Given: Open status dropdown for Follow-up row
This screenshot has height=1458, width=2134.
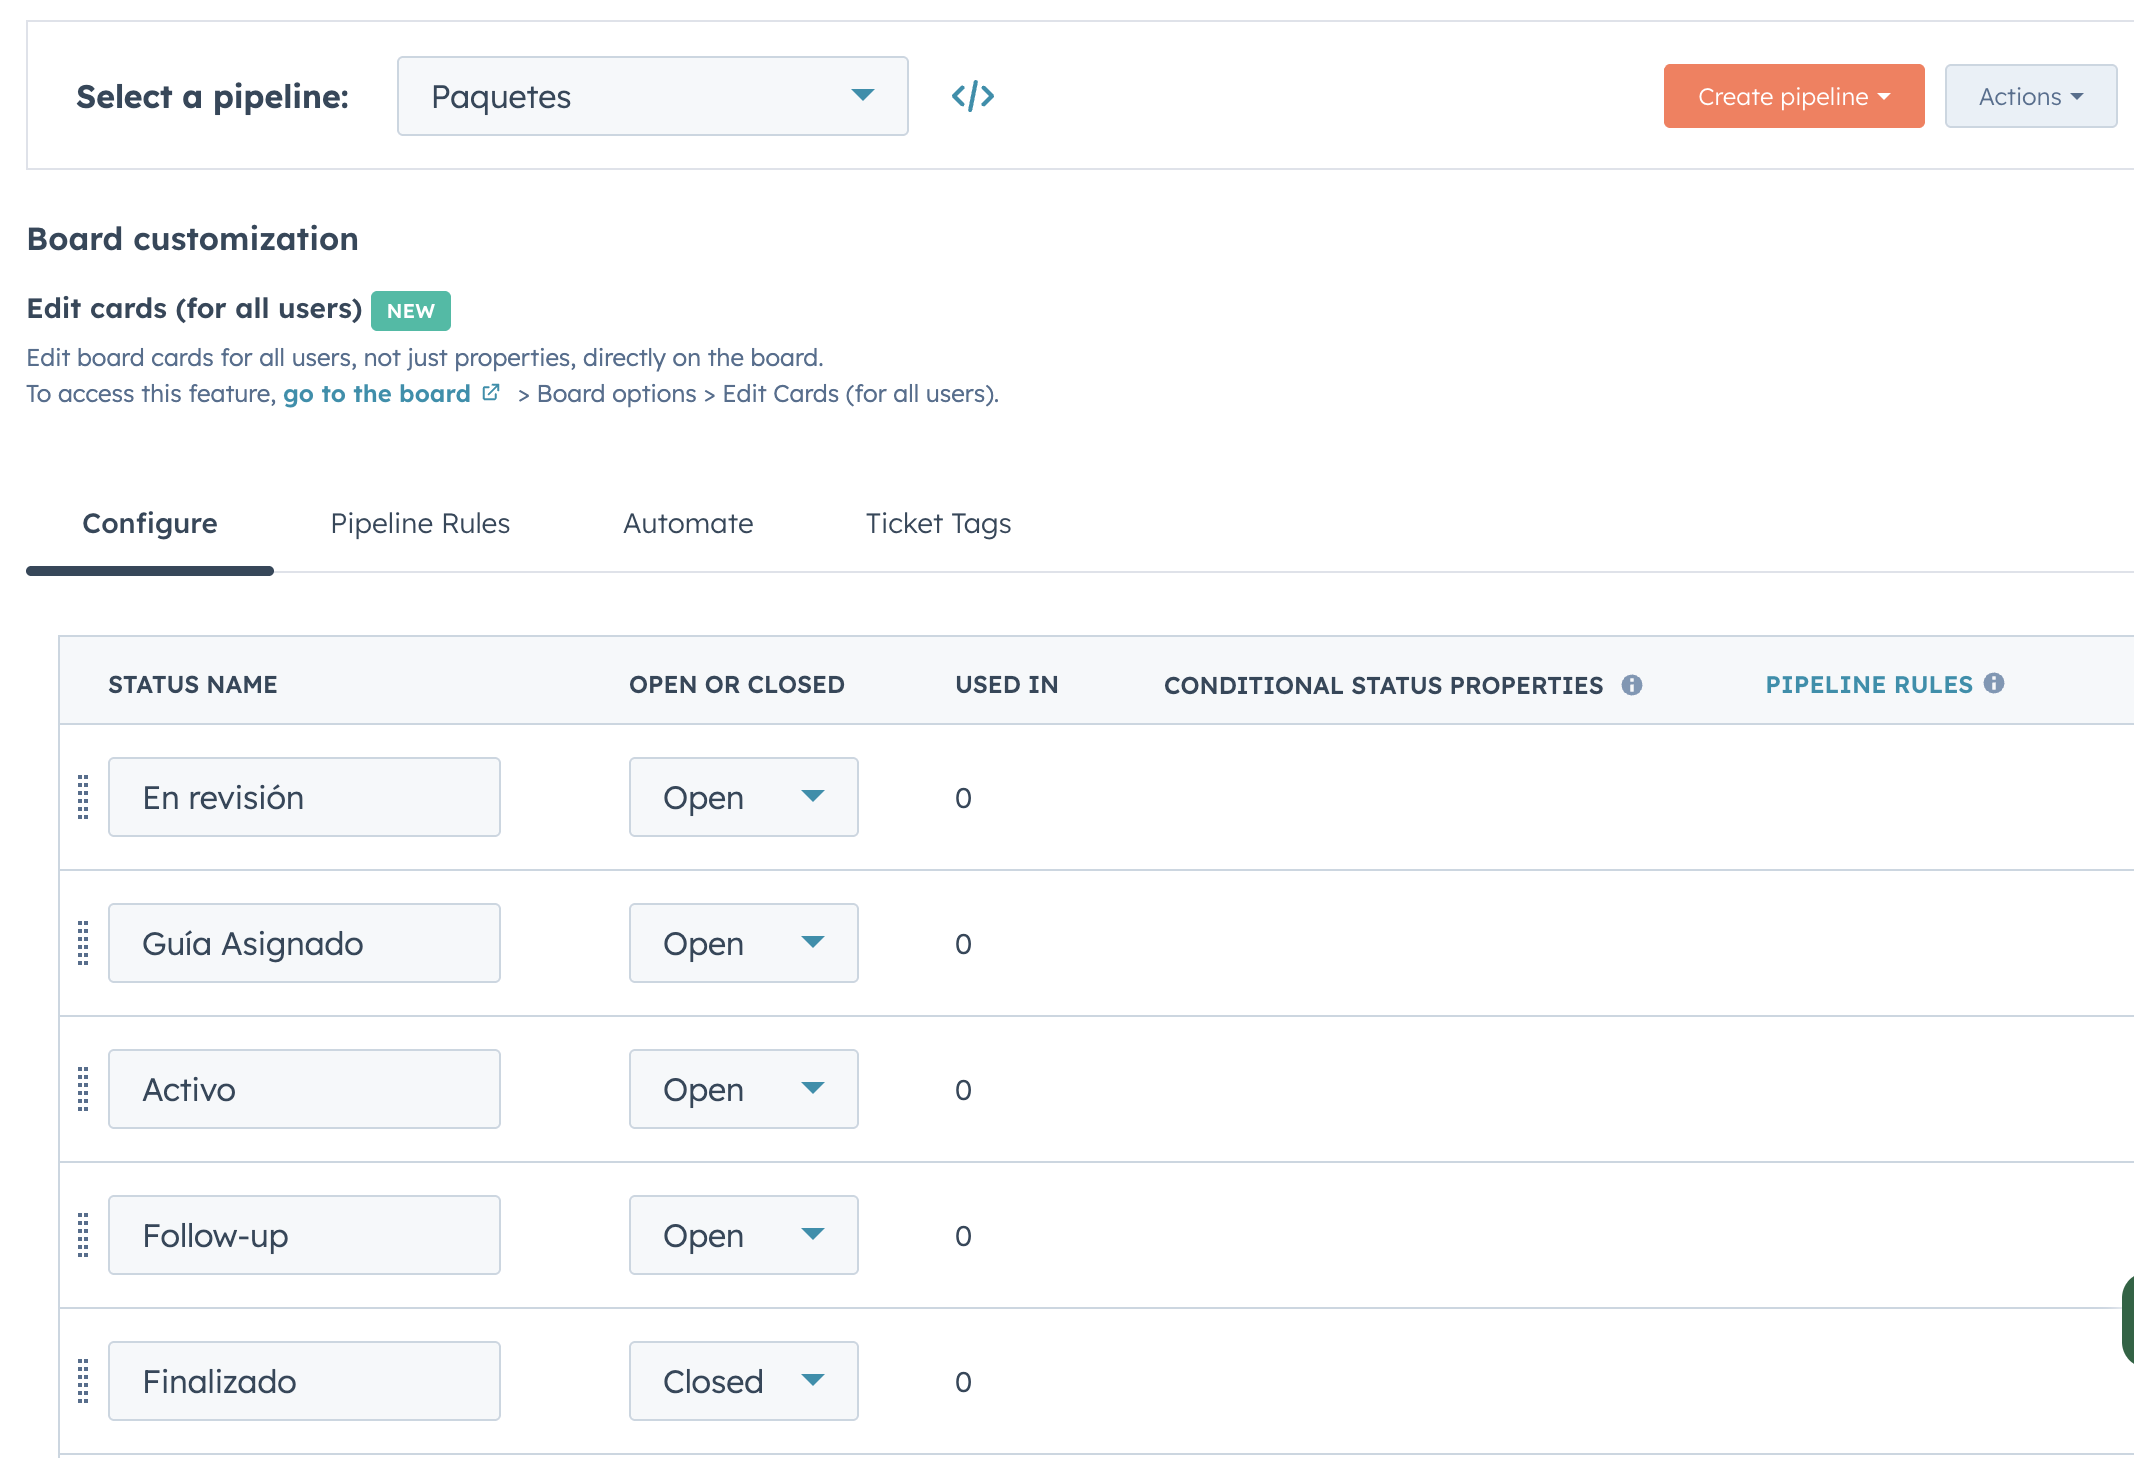Looking at the screenshot, I should click(x=743, y=1235).
